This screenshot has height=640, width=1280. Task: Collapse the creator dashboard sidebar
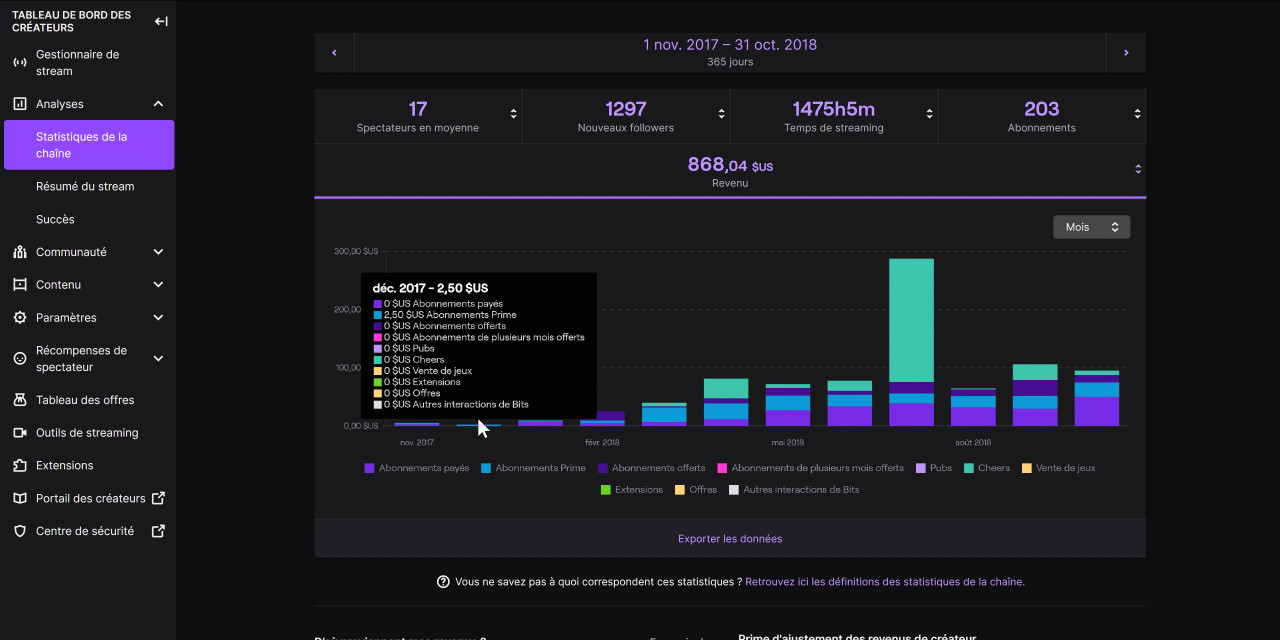click(161, 21)
